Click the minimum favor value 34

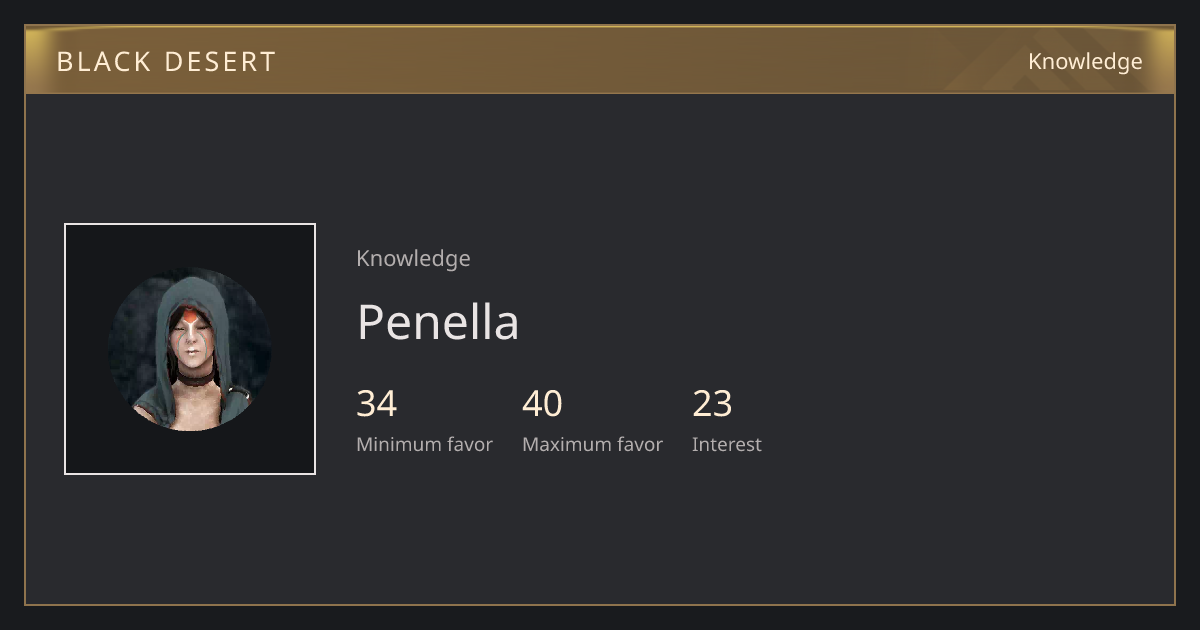pyautogui.click(x=377, y=404)
